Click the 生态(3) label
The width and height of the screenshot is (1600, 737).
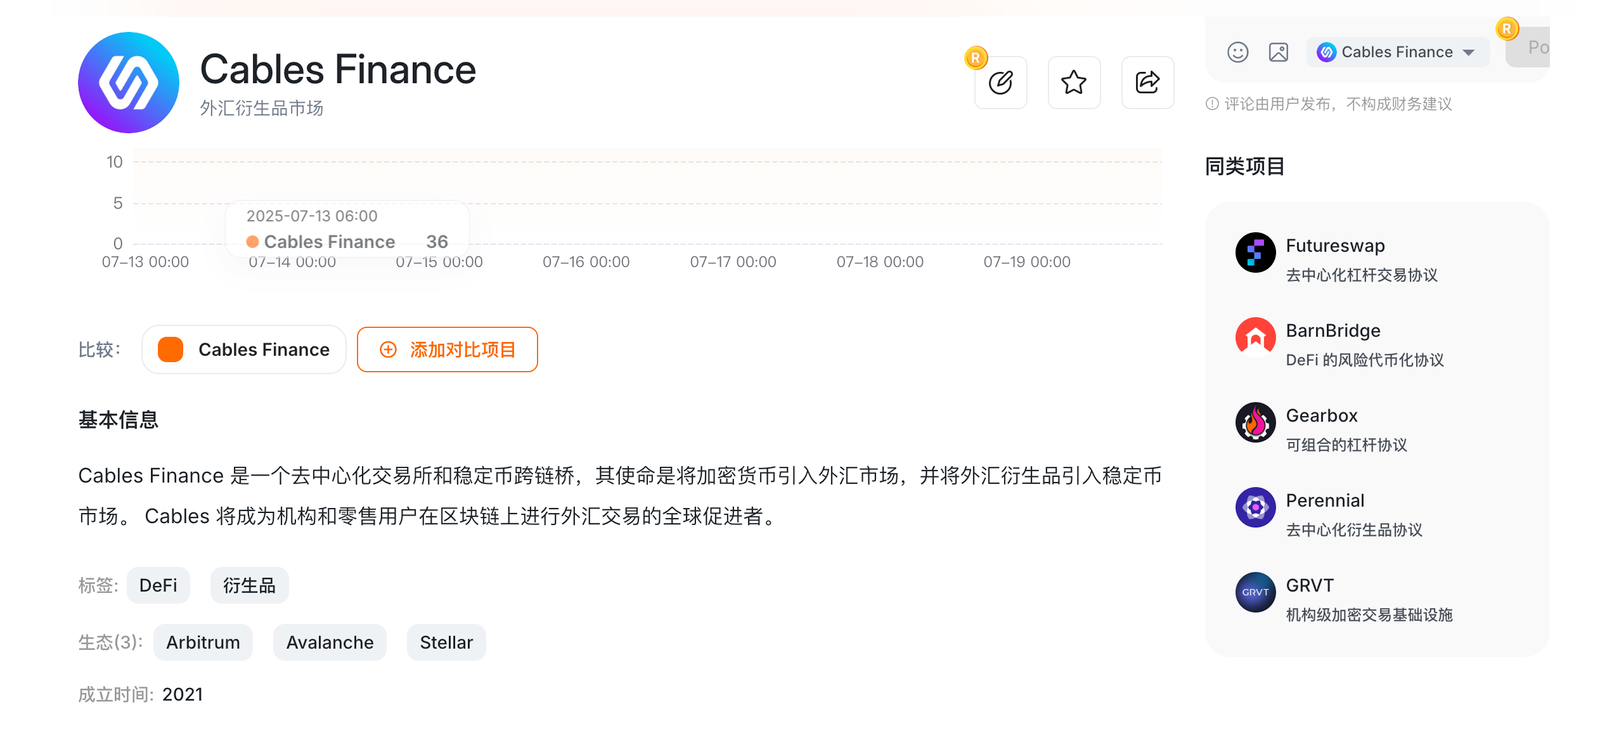click(110, 643)
